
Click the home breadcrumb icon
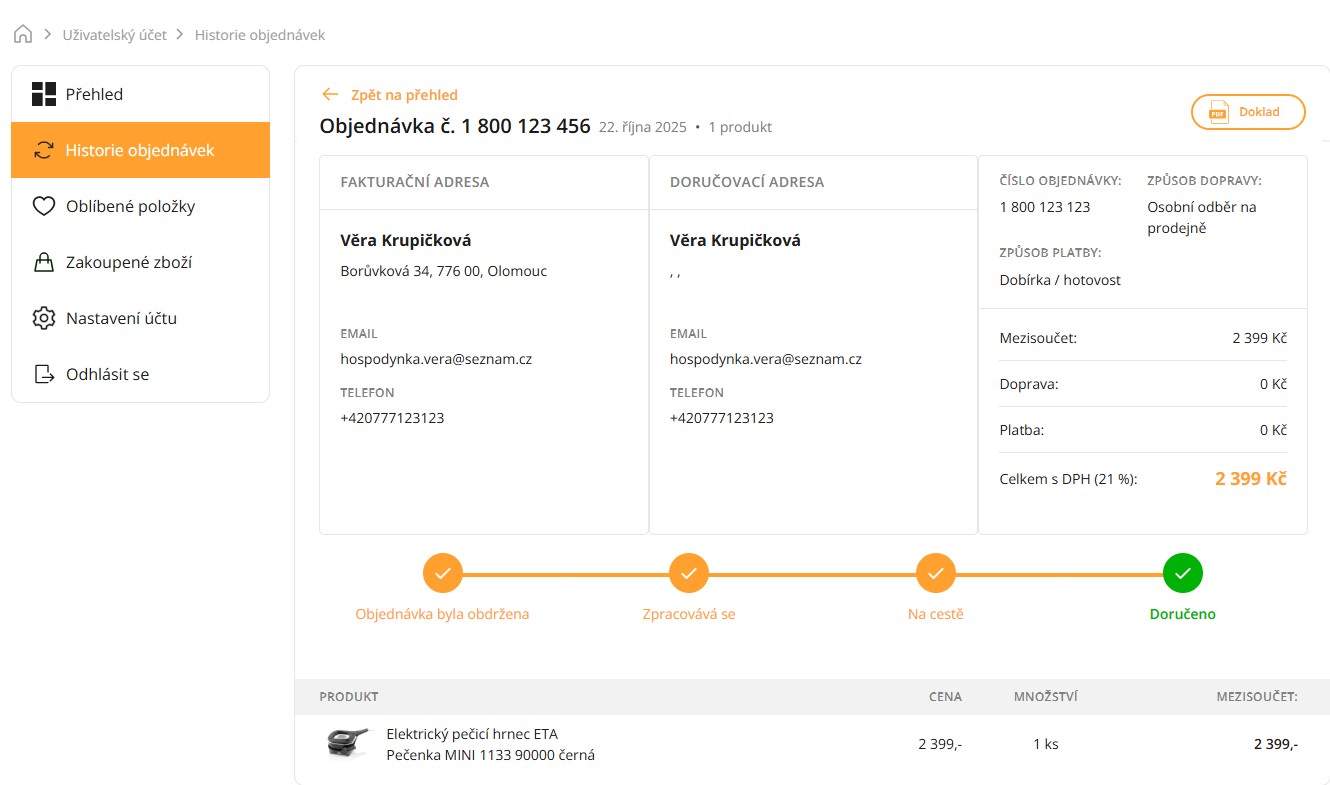[22, 35]
